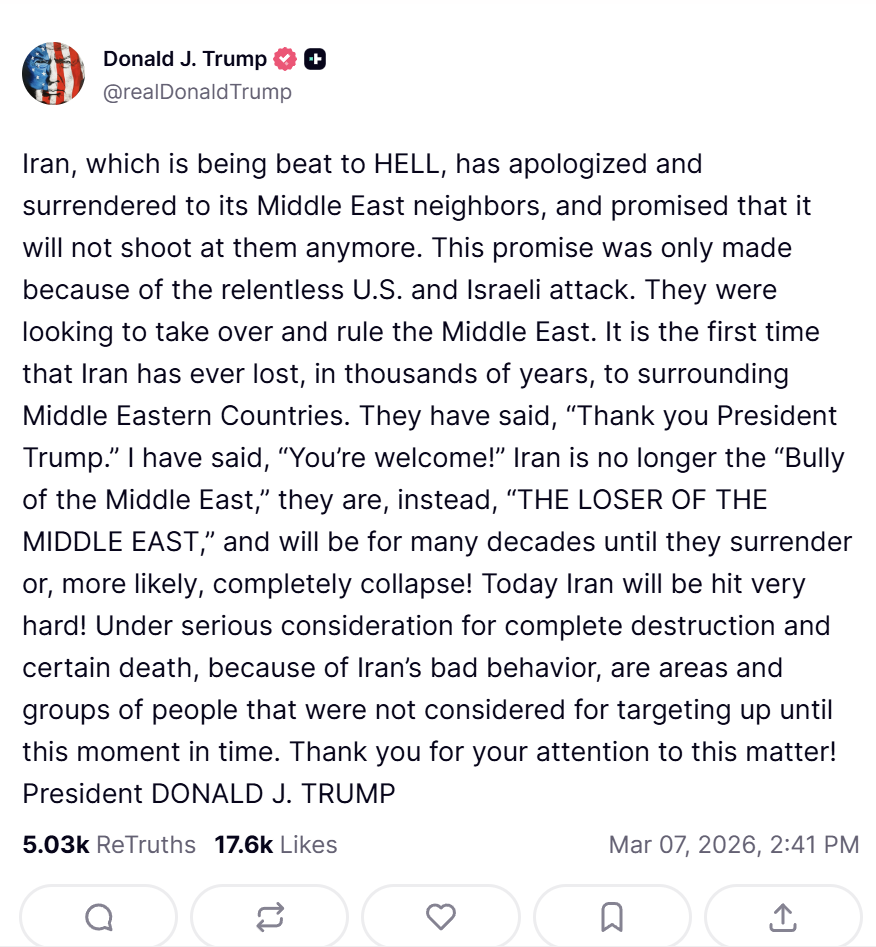View the 17.6k Likes list
Image resolution: width=876 pixels, height=947 pixels.
point(275,845)
